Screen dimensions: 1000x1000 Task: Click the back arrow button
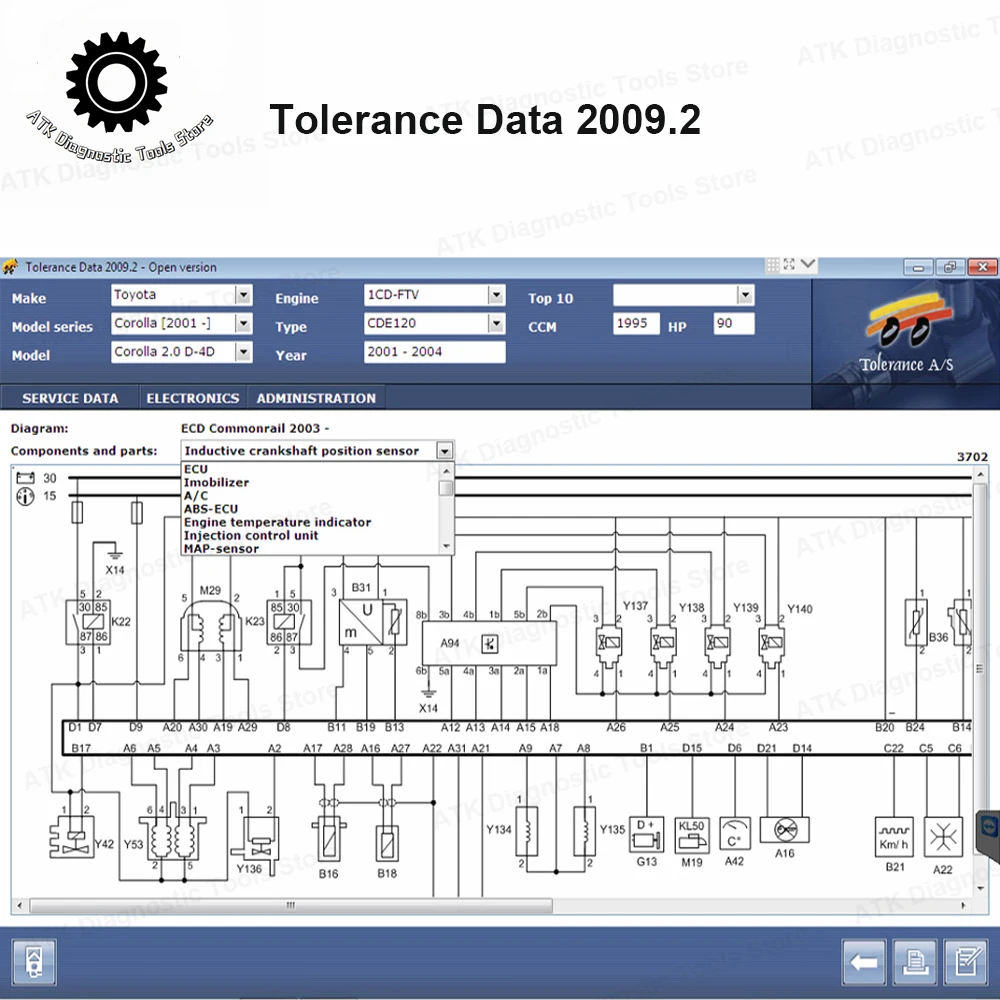click(x=864, y=961)
